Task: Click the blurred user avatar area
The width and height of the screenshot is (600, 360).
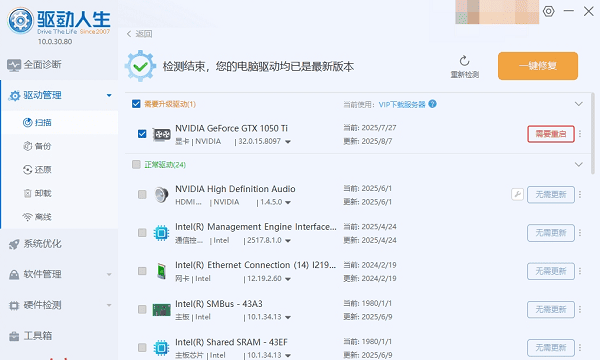Action: 497,12
